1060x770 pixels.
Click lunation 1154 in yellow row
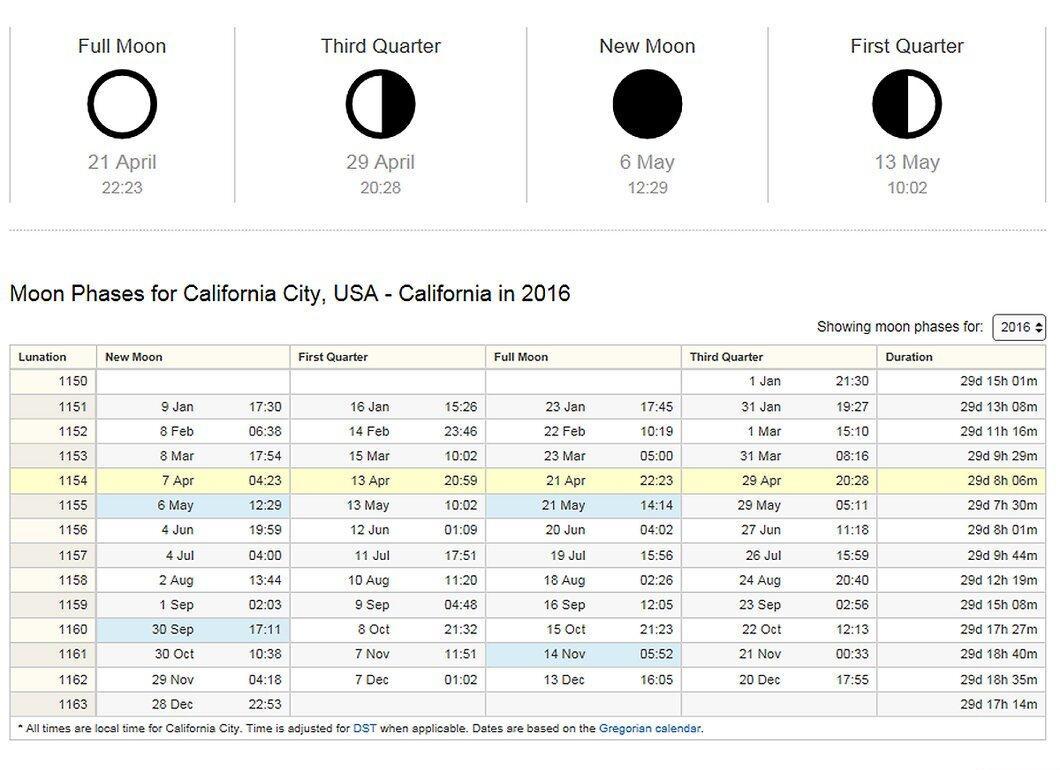[72, 481]
